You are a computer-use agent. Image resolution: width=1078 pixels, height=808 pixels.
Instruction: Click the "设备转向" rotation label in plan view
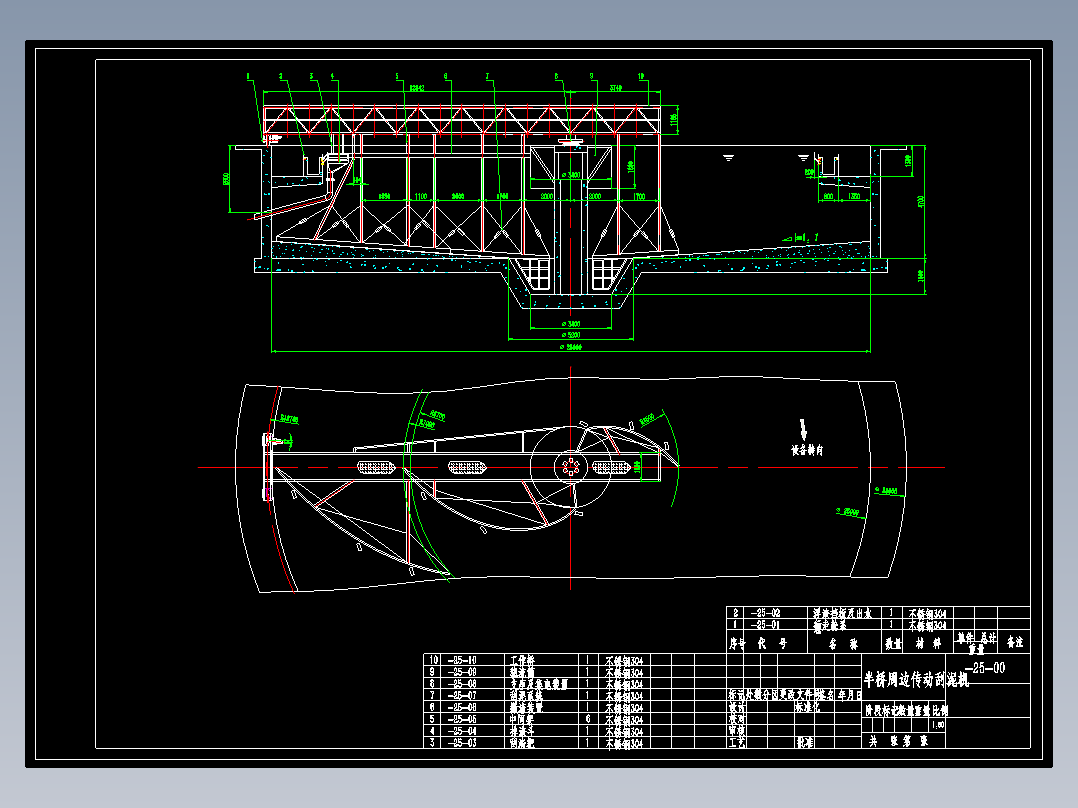(x=807, y=450)
